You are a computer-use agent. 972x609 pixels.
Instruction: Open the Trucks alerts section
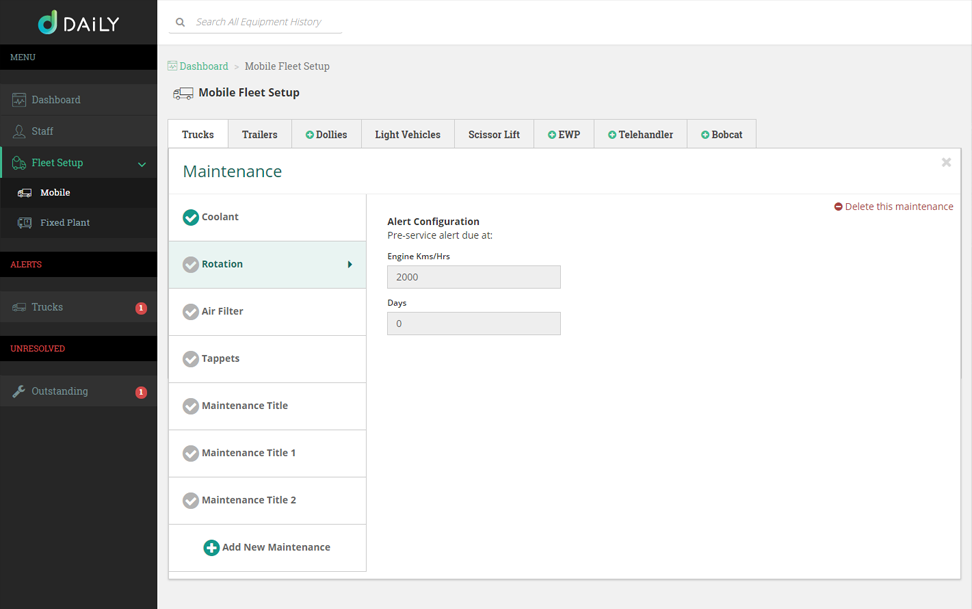(47, 308)
